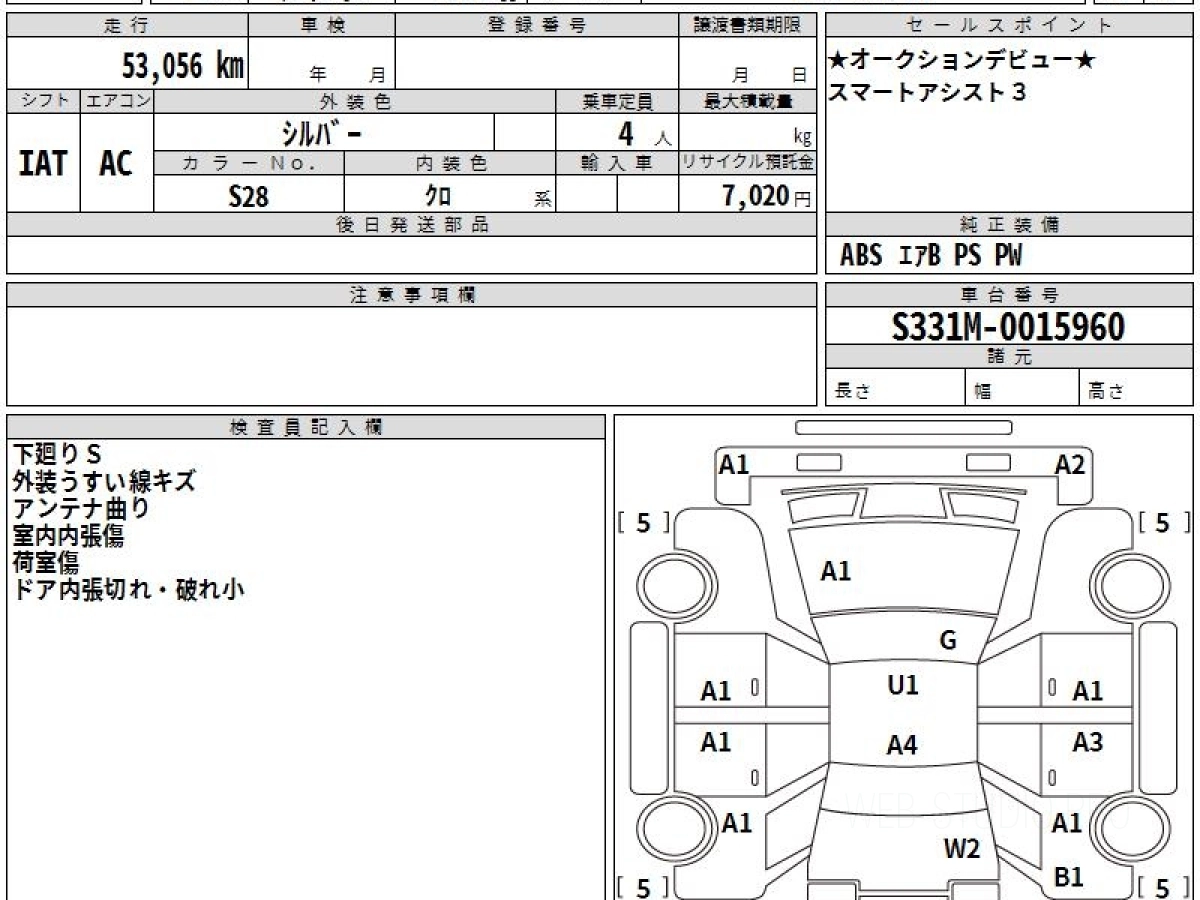Select the リサイクル預託金 header
This screenshot has height=900, width=1200.
coord(748,163)
